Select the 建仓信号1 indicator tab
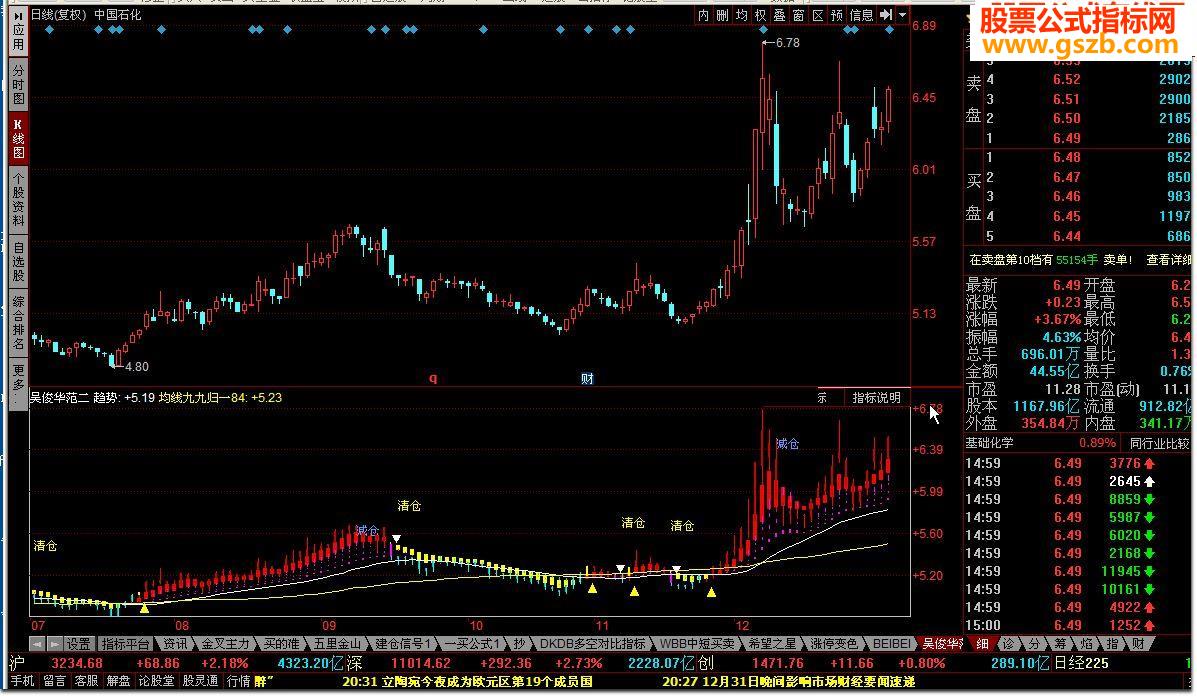The width and height of the screenshot is (1197, 696). click(404, 644)
